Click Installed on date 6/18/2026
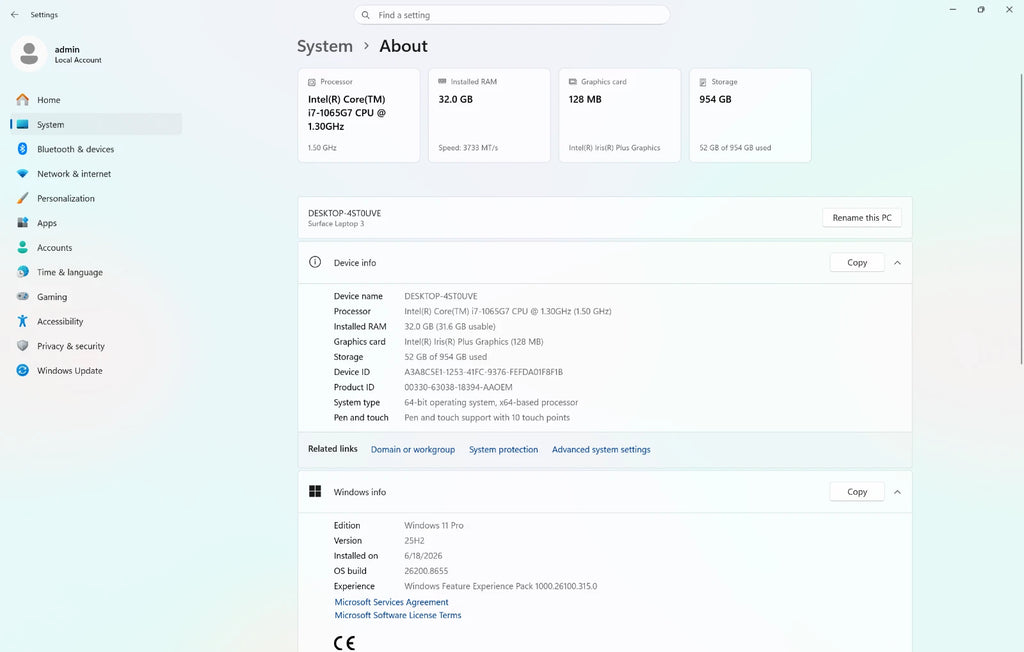 click(x=423, y=555)
